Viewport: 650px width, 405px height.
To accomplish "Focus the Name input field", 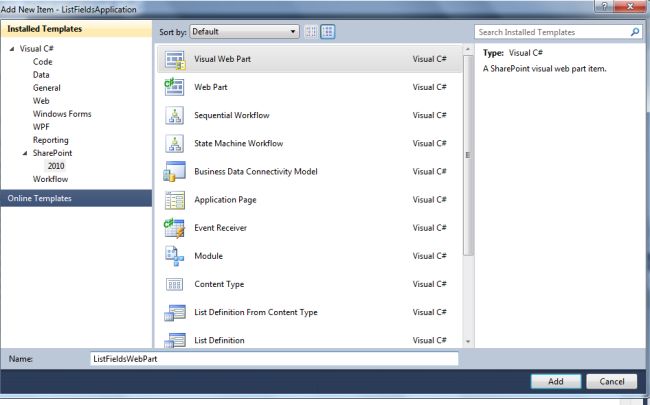I will (x=274, y=359).
